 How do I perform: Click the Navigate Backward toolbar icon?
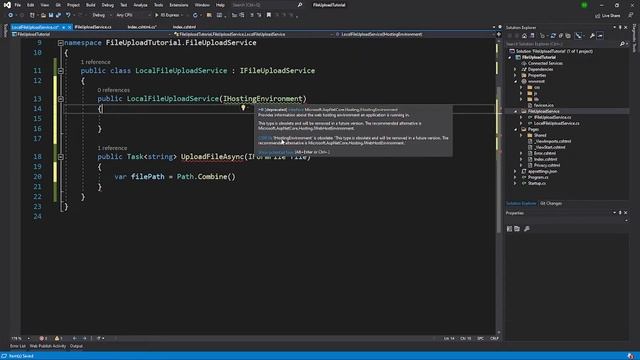tap(10, 15)
